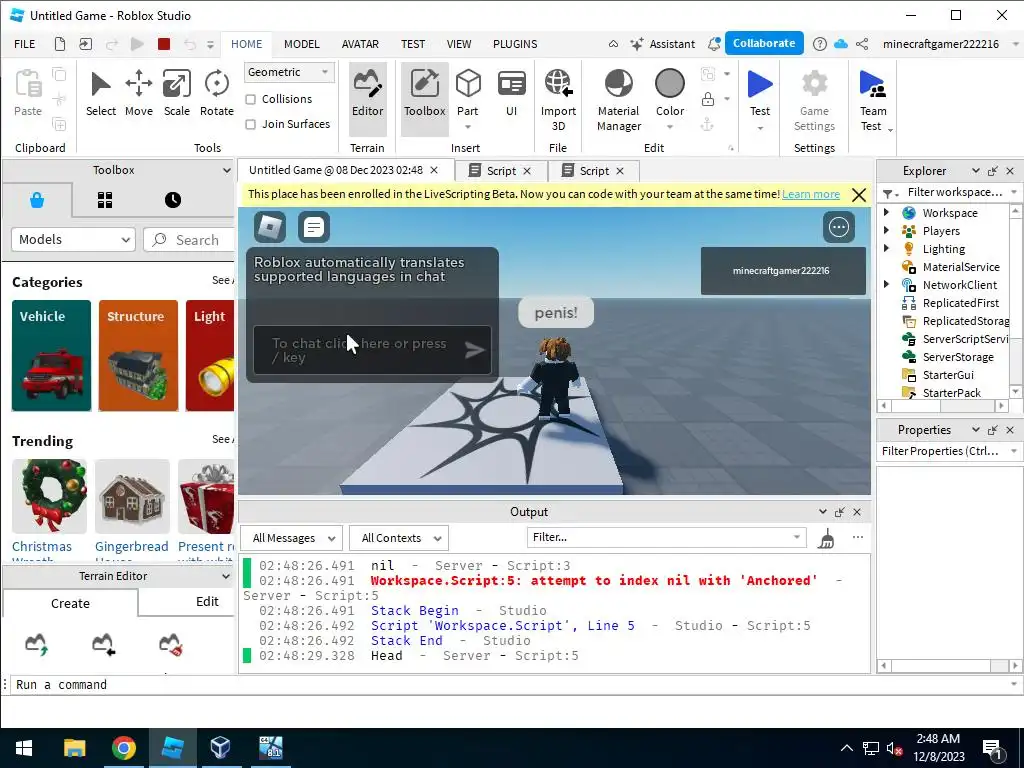1024x768 pixels.
Task: Dismiss the LiveScripting Beta banner
Action: [859, 195]
